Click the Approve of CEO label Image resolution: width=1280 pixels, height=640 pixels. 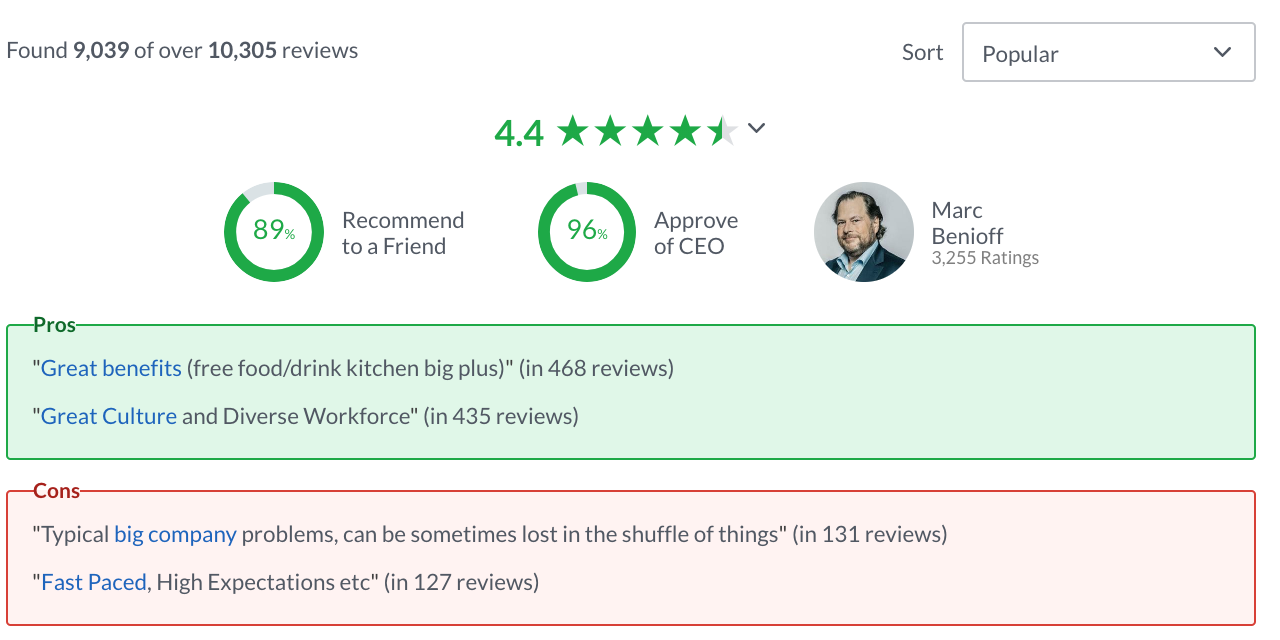pos(696,233)
